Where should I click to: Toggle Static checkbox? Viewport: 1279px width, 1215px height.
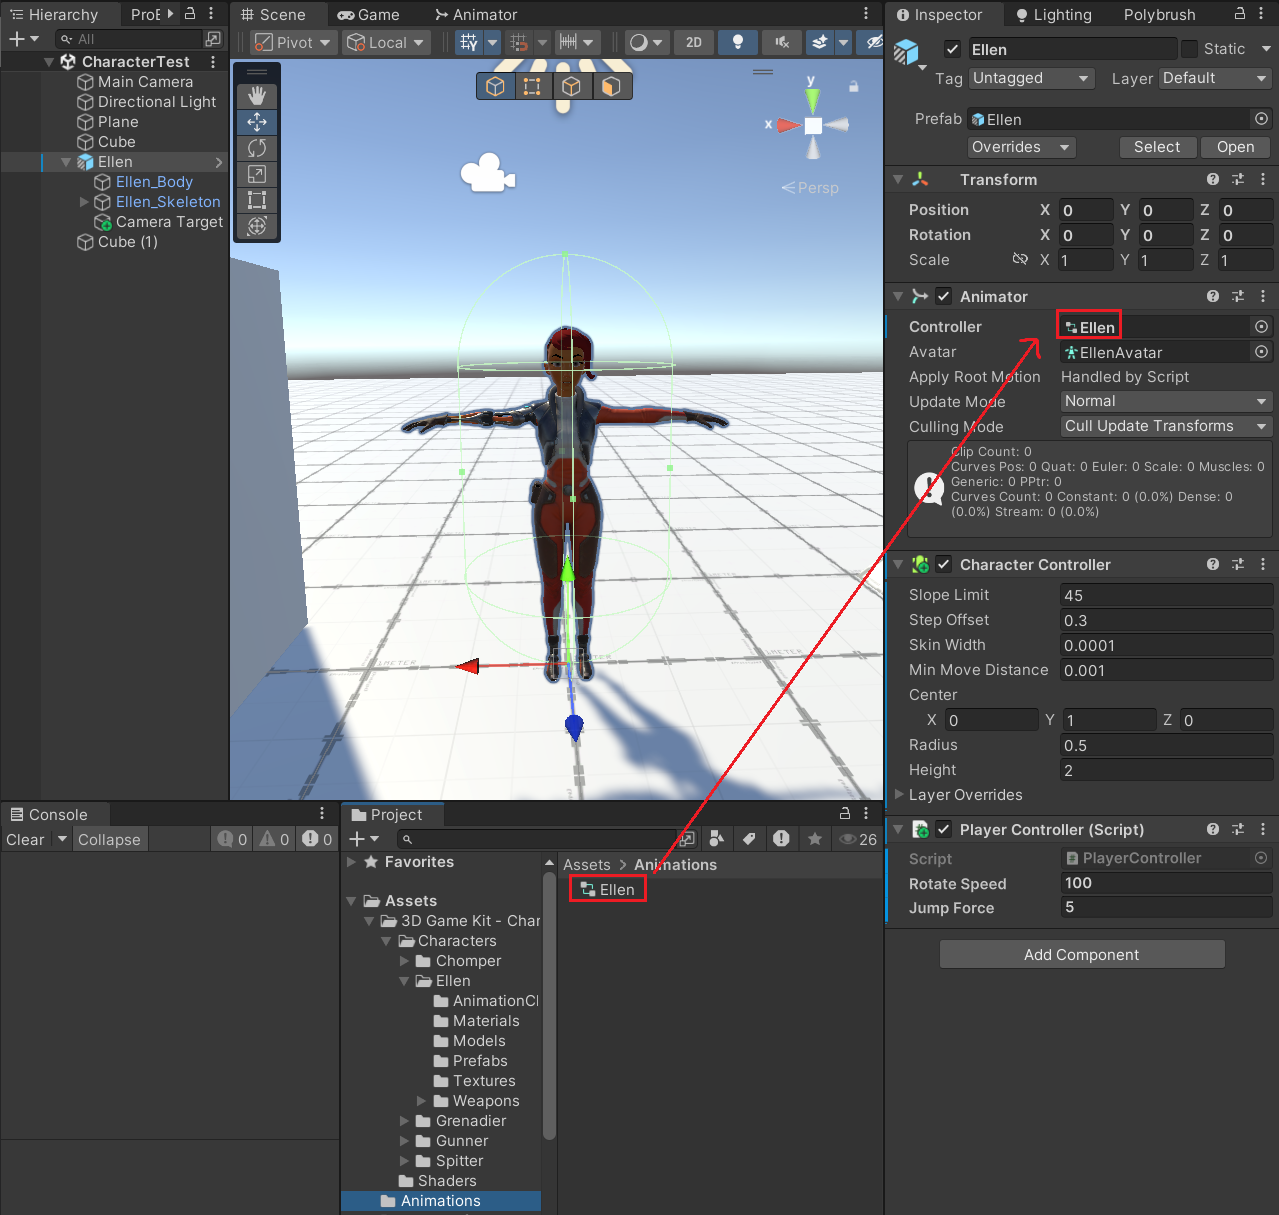click(x=1189, y=49)
